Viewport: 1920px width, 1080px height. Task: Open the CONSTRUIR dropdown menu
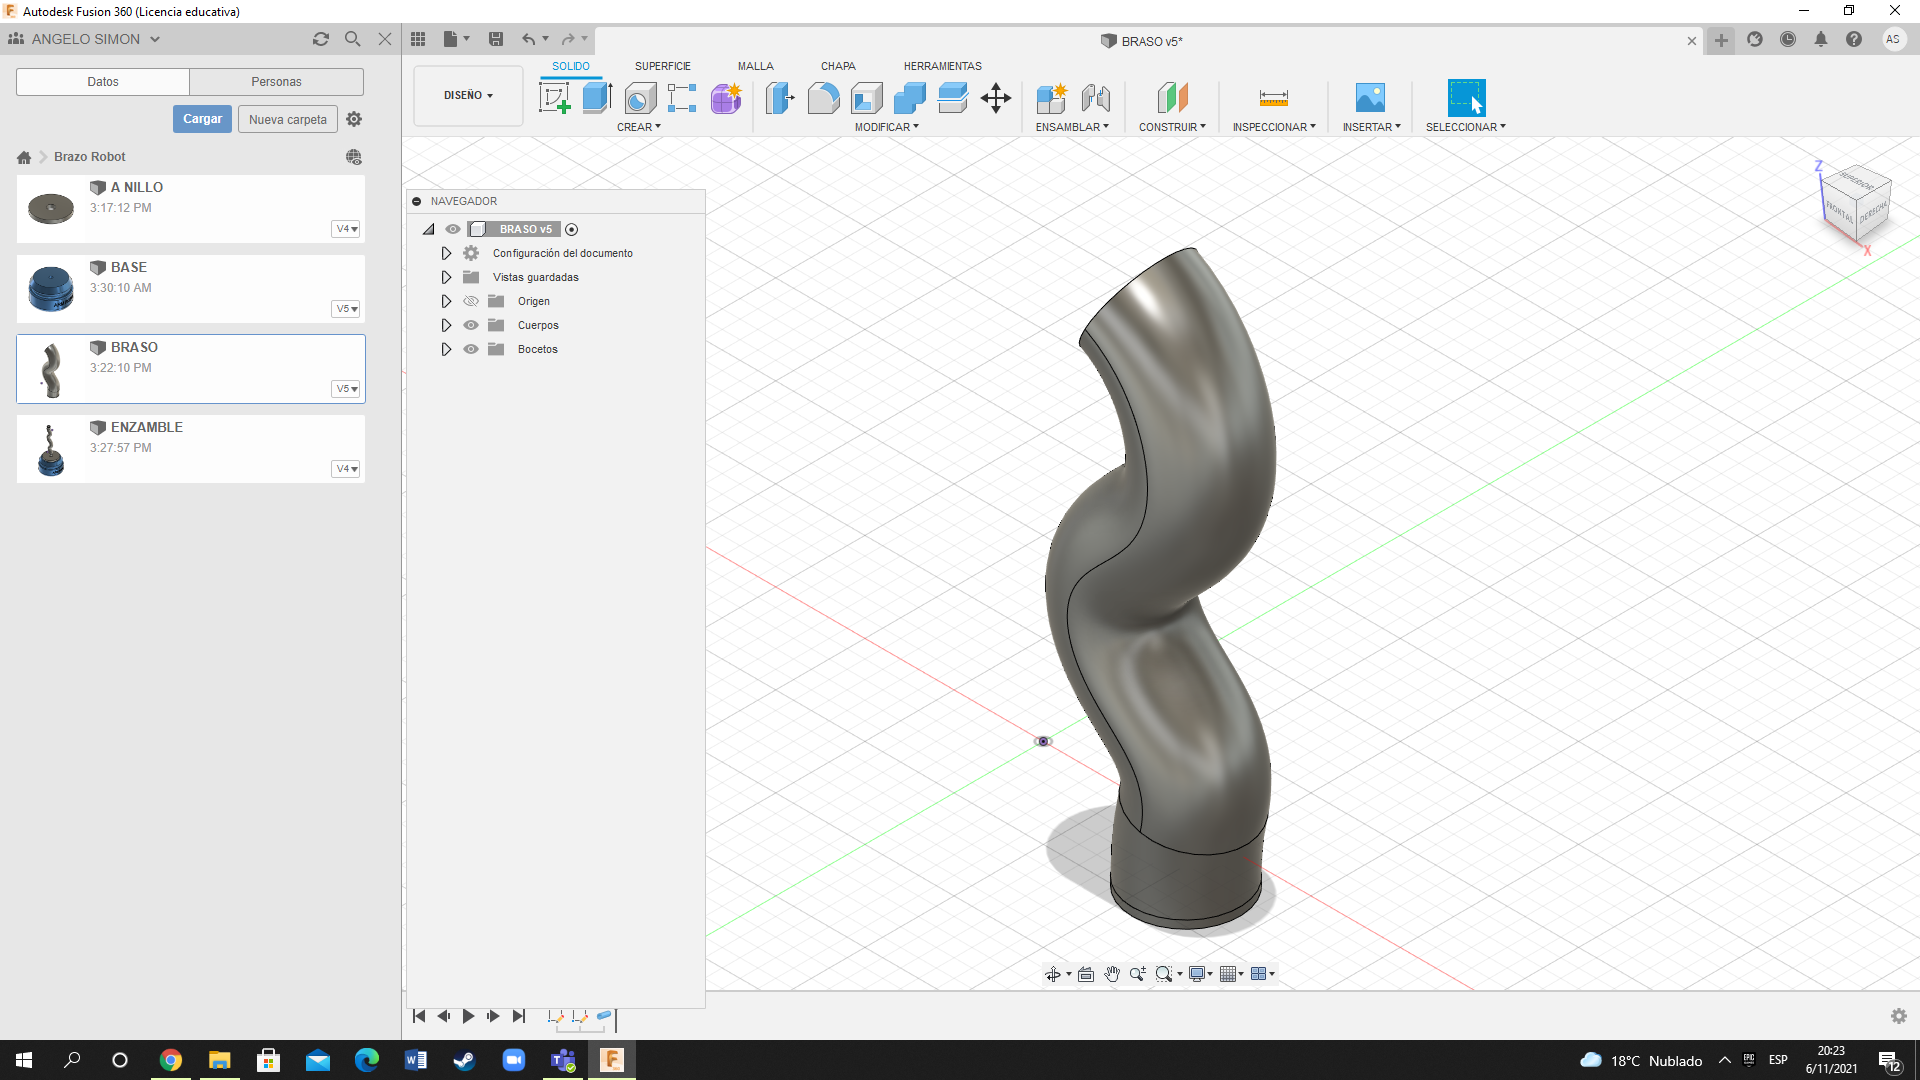tap(1172, 127)
